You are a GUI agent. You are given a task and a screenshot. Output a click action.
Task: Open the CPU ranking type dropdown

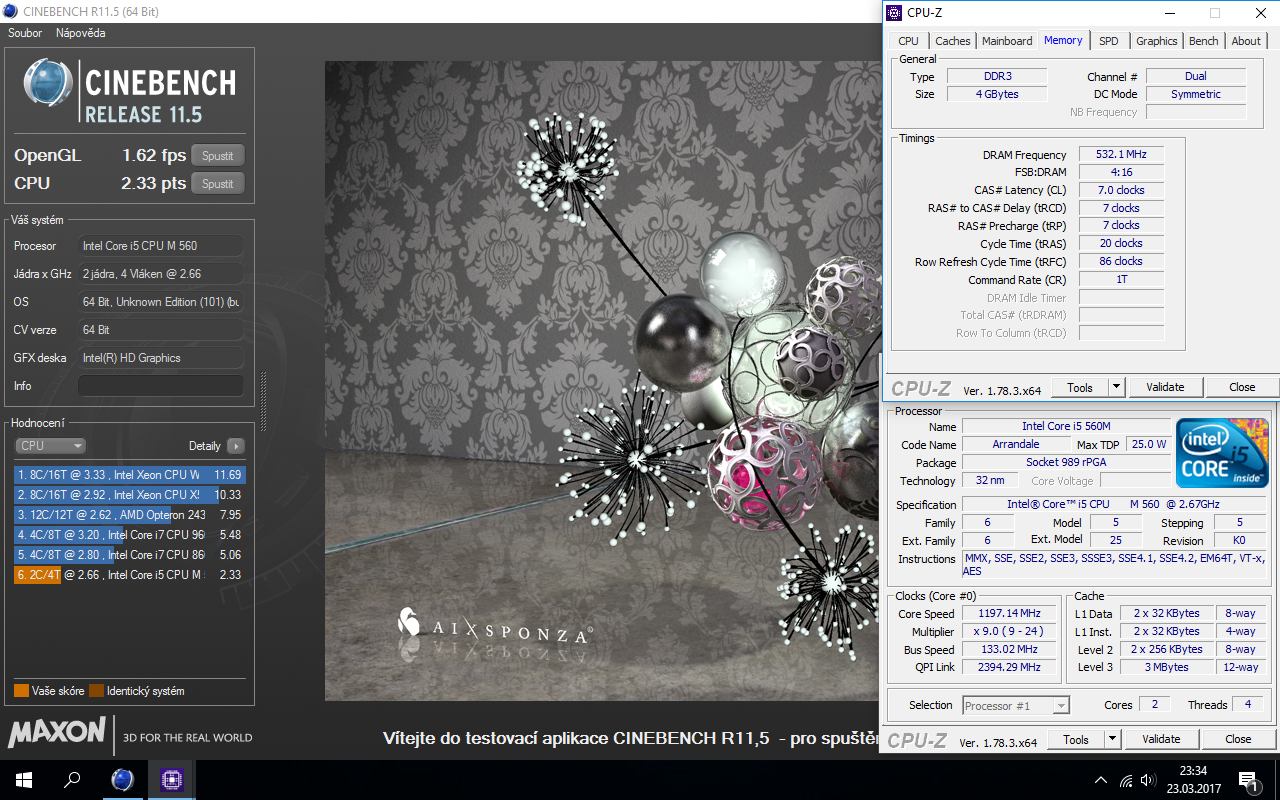coord(50,446)
